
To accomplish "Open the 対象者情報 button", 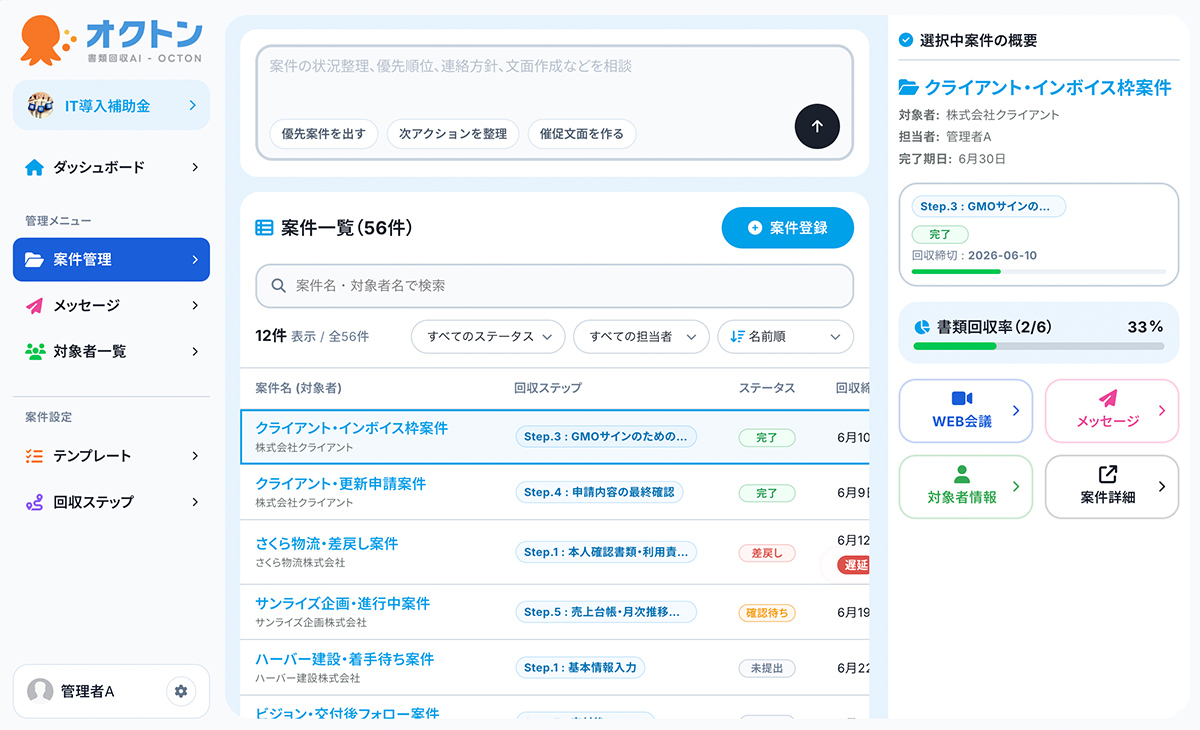I will [966, 487].
